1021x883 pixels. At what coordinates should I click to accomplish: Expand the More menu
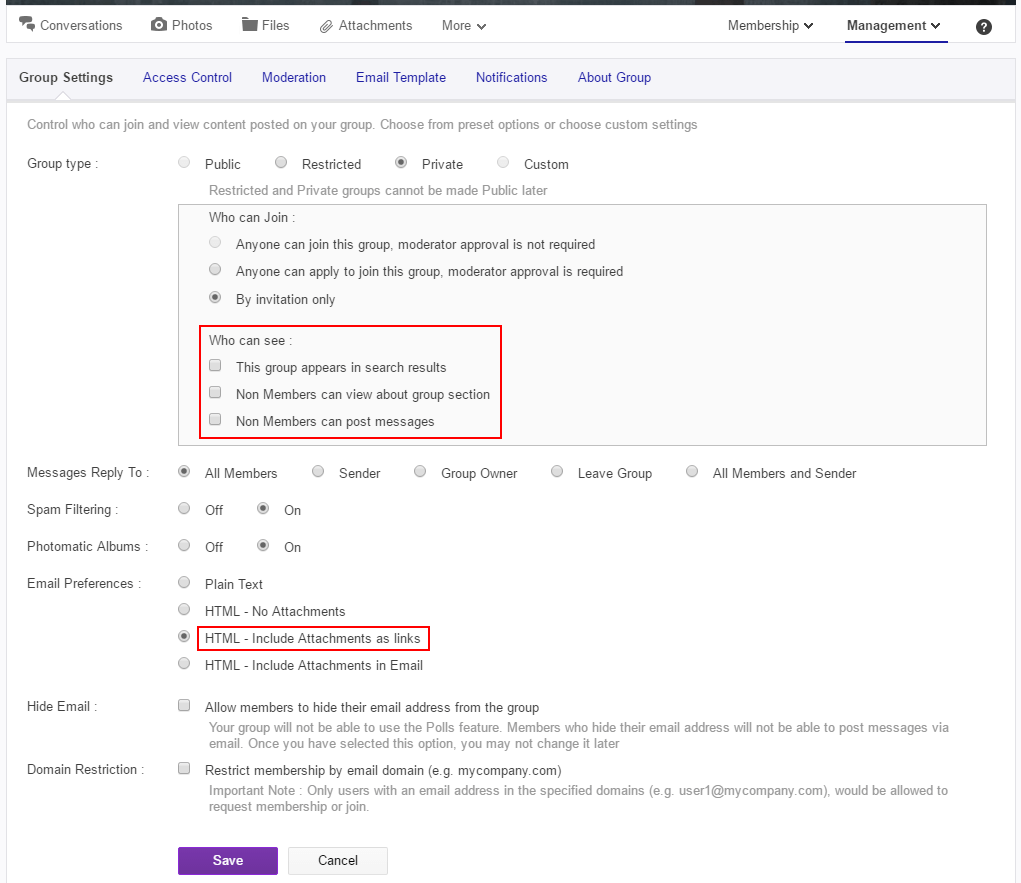pyautogui.click(x=462, y=25)
